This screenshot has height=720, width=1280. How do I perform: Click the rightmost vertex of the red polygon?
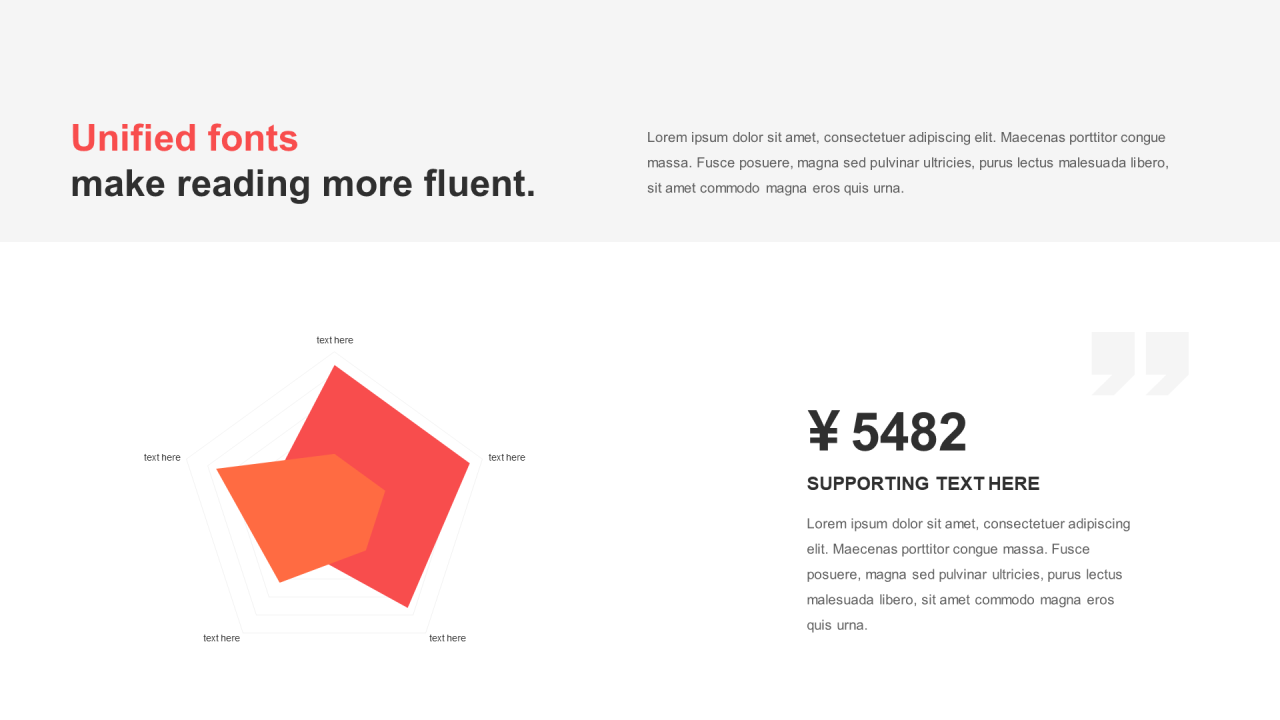pyautogui.click(x=468, y=462)
